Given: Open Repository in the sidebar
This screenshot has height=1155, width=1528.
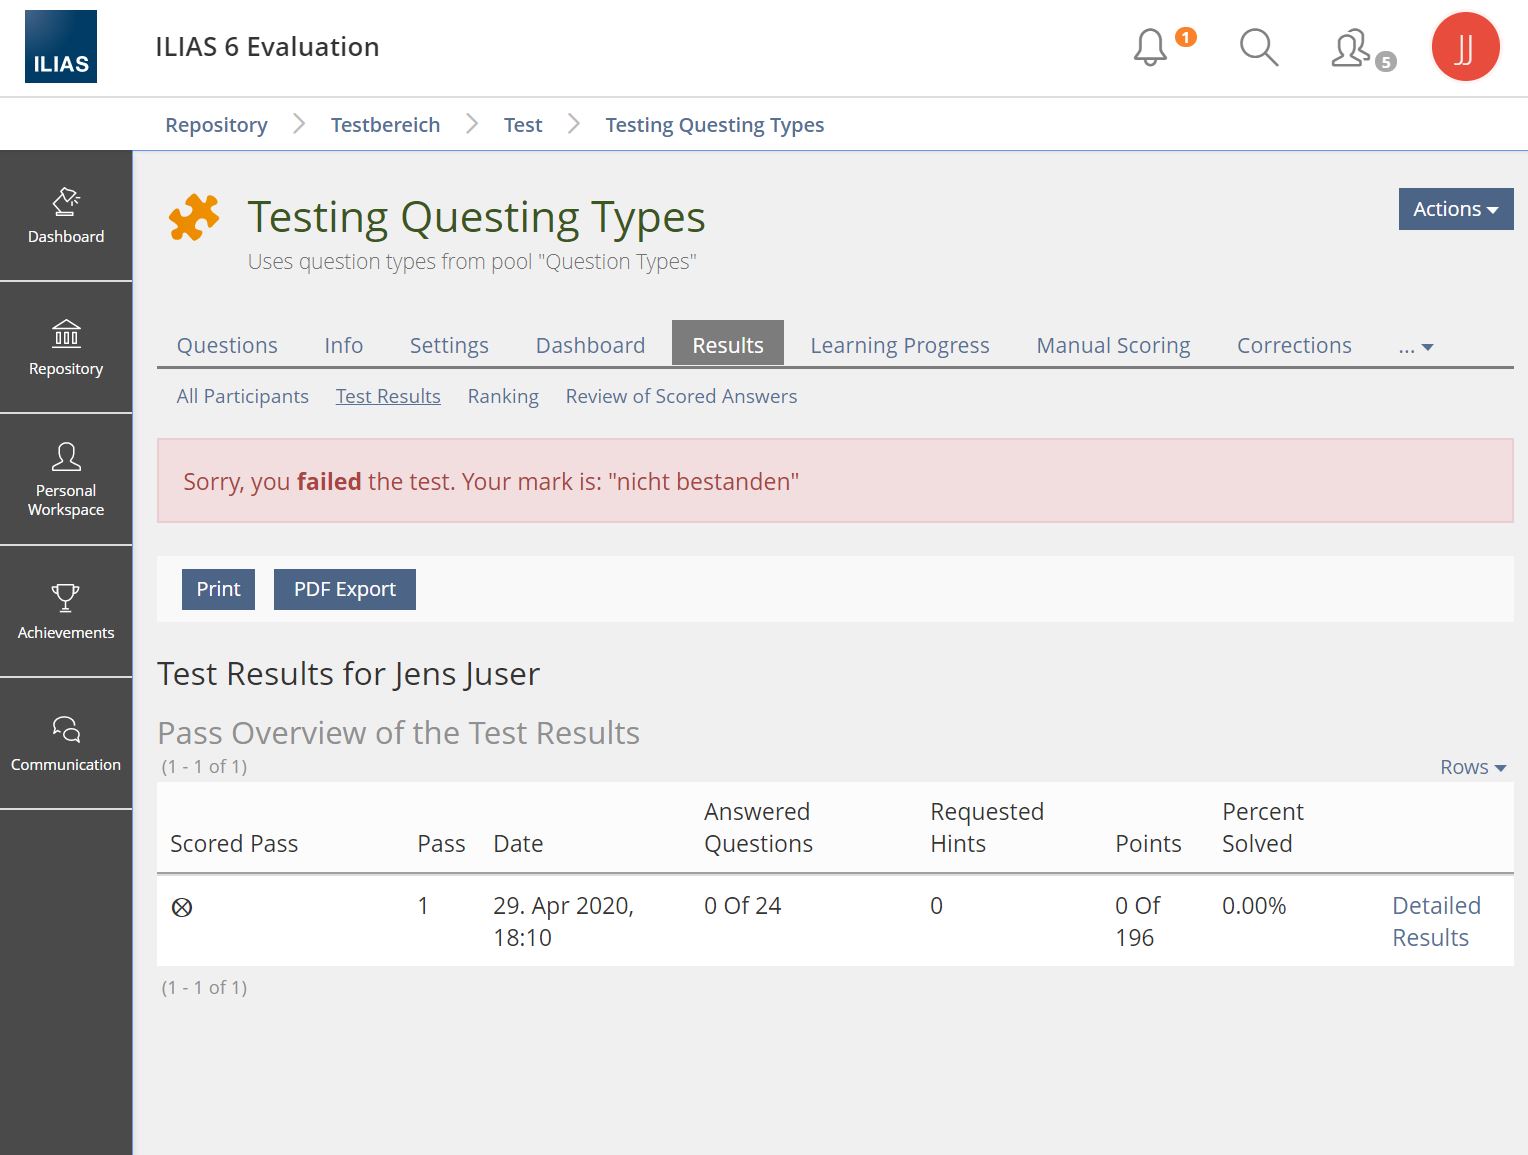Looking at the screenshot, I should [x=66, y=347].
